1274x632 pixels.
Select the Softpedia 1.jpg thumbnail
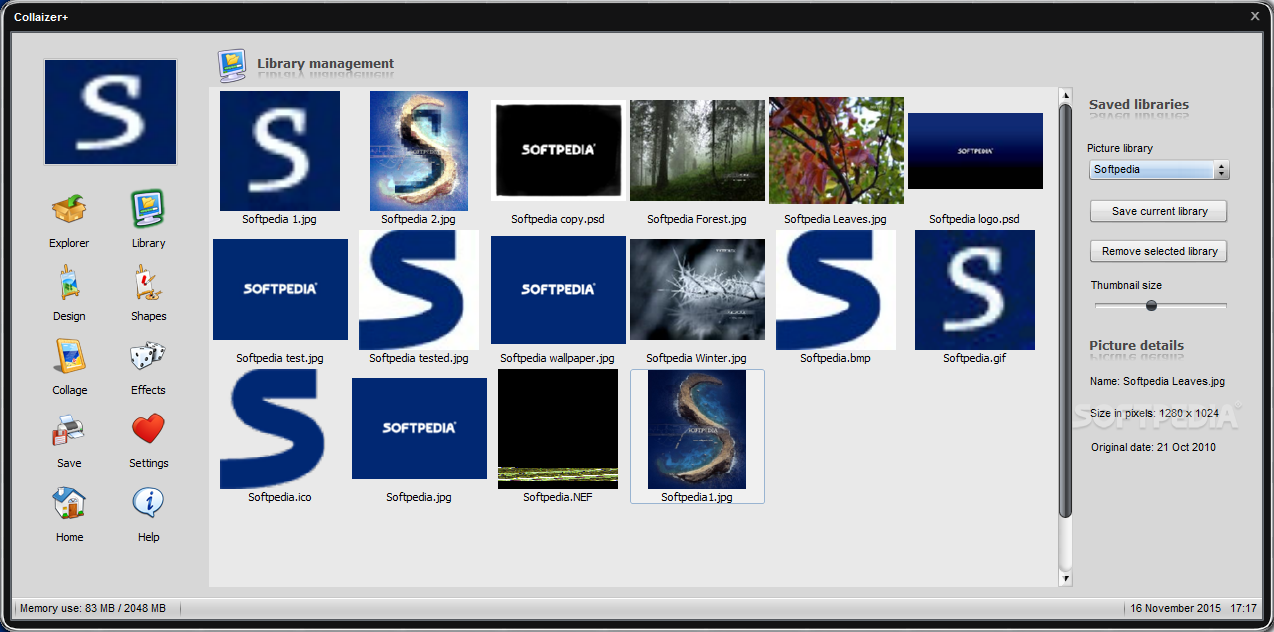coord(280,151)
